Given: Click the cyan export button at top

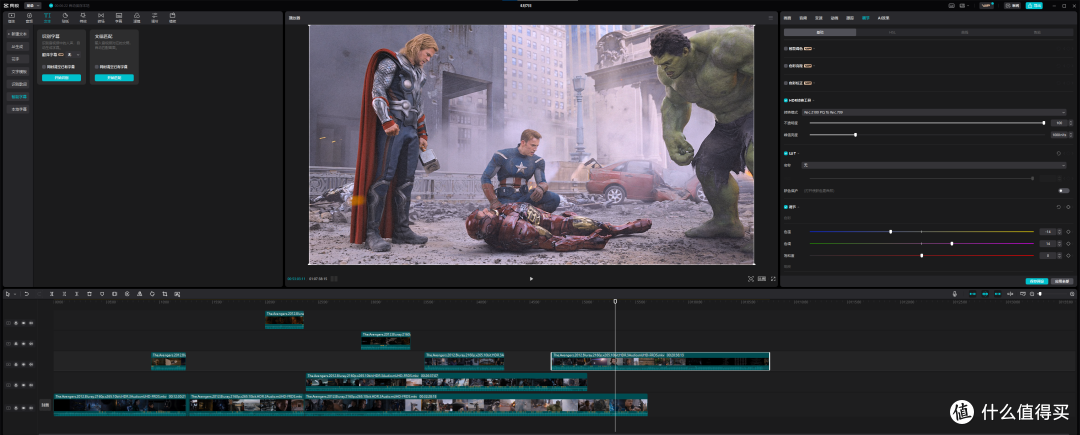Looking at the screenshot, I should (x=1034, y=5).
